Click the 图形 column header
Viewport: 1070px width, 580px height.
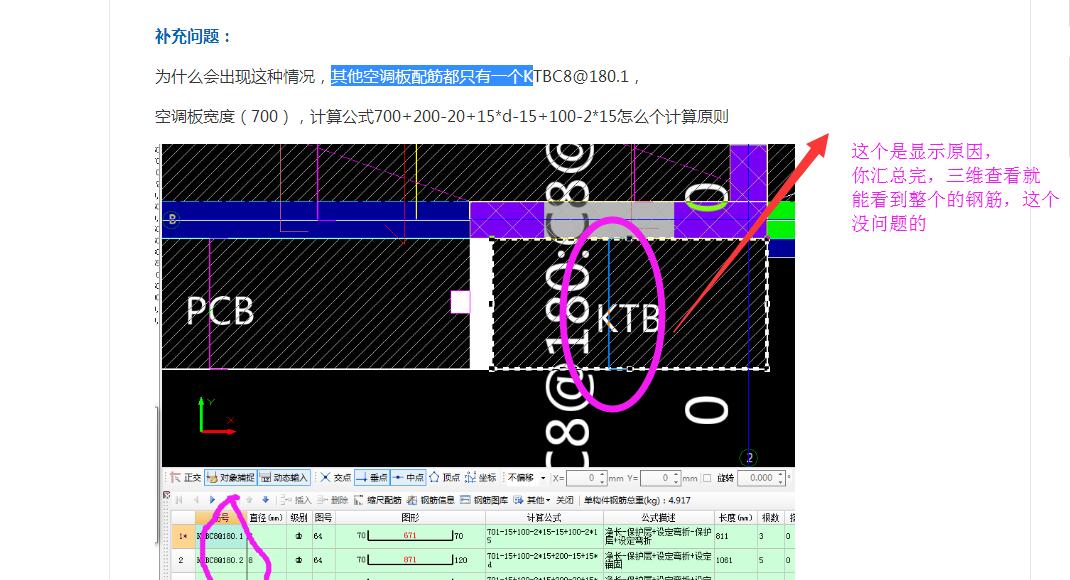tap(410, 518)
